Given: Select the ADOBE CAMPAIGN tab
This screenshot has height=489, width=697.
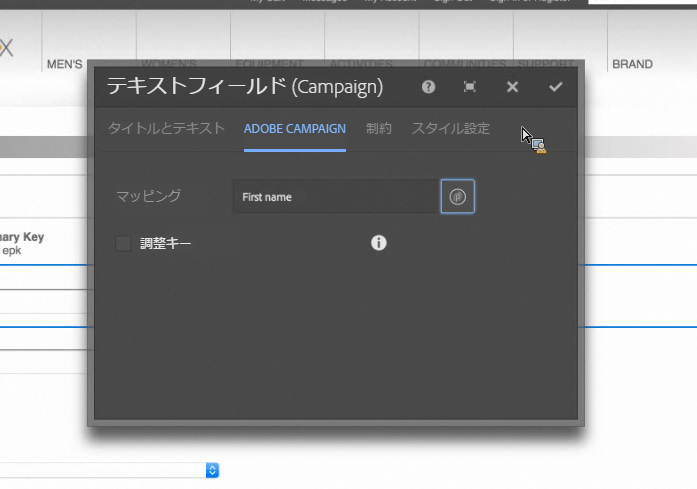Looking at the screenshot, I should tap(295, 128).
